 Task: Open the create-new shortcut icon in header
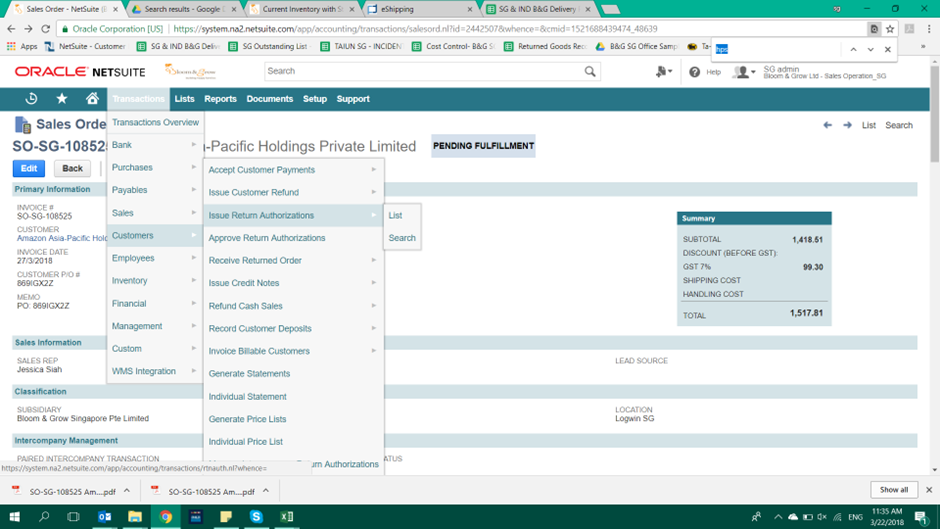point(663,72)
